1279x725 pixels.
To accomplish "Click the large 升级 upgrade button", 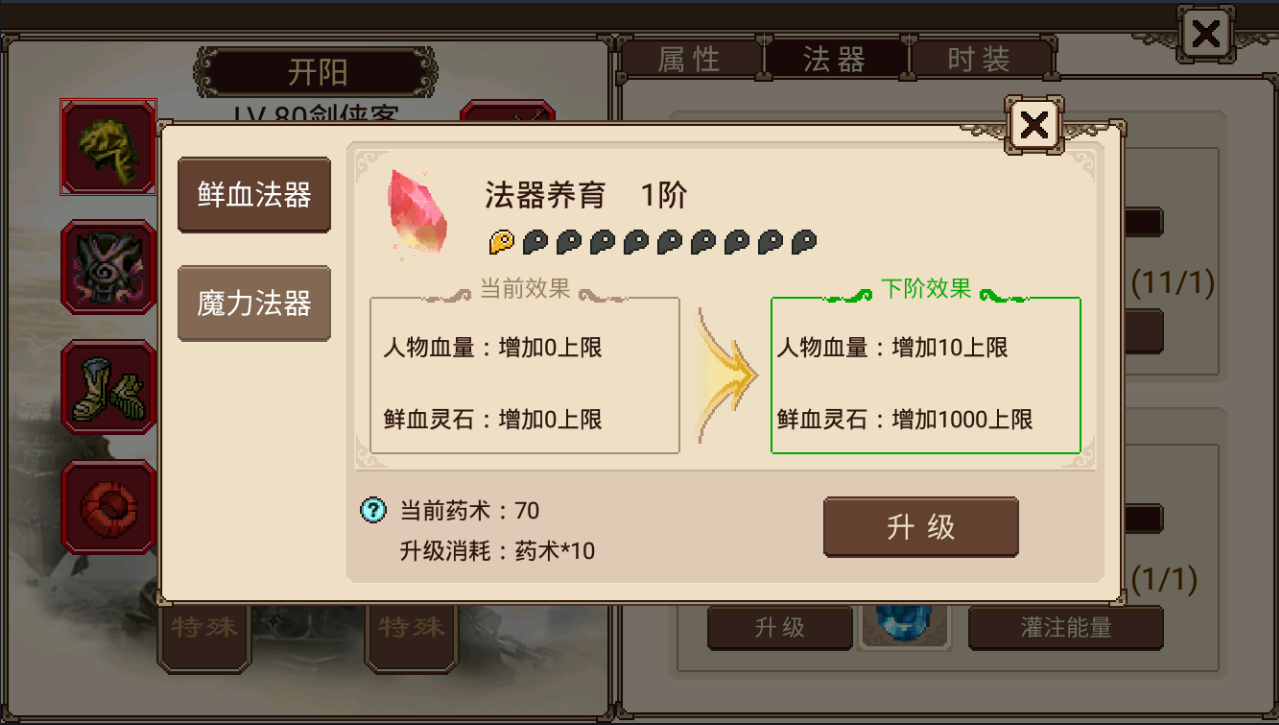I will click(x=921, y=527).
